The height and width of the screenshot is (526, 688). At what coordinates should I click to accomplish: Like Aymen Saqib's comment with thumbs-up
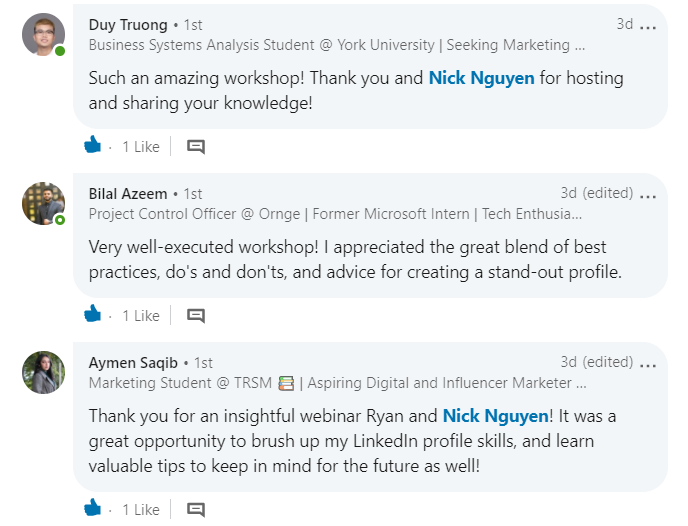(x=93, y=507)
